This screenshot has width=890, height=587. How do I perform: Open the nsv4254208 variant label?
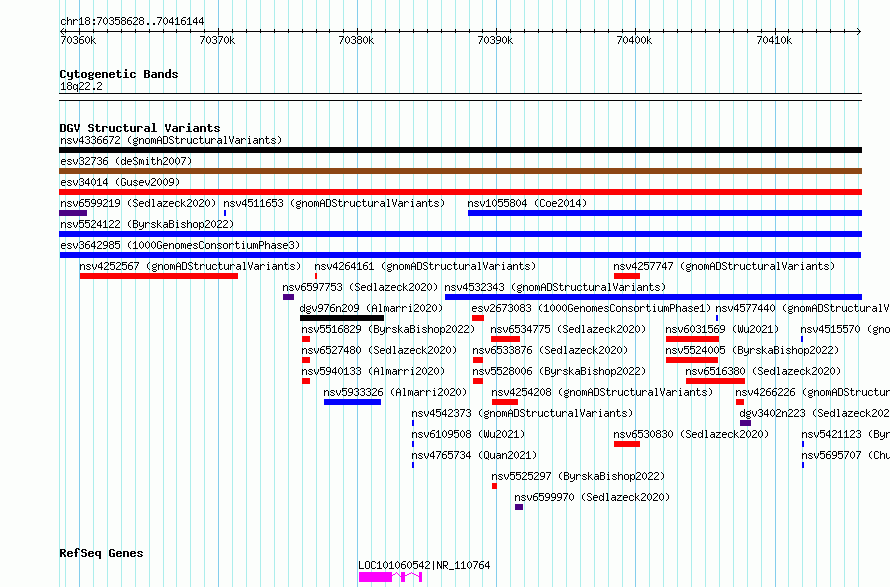pos(602,392)
